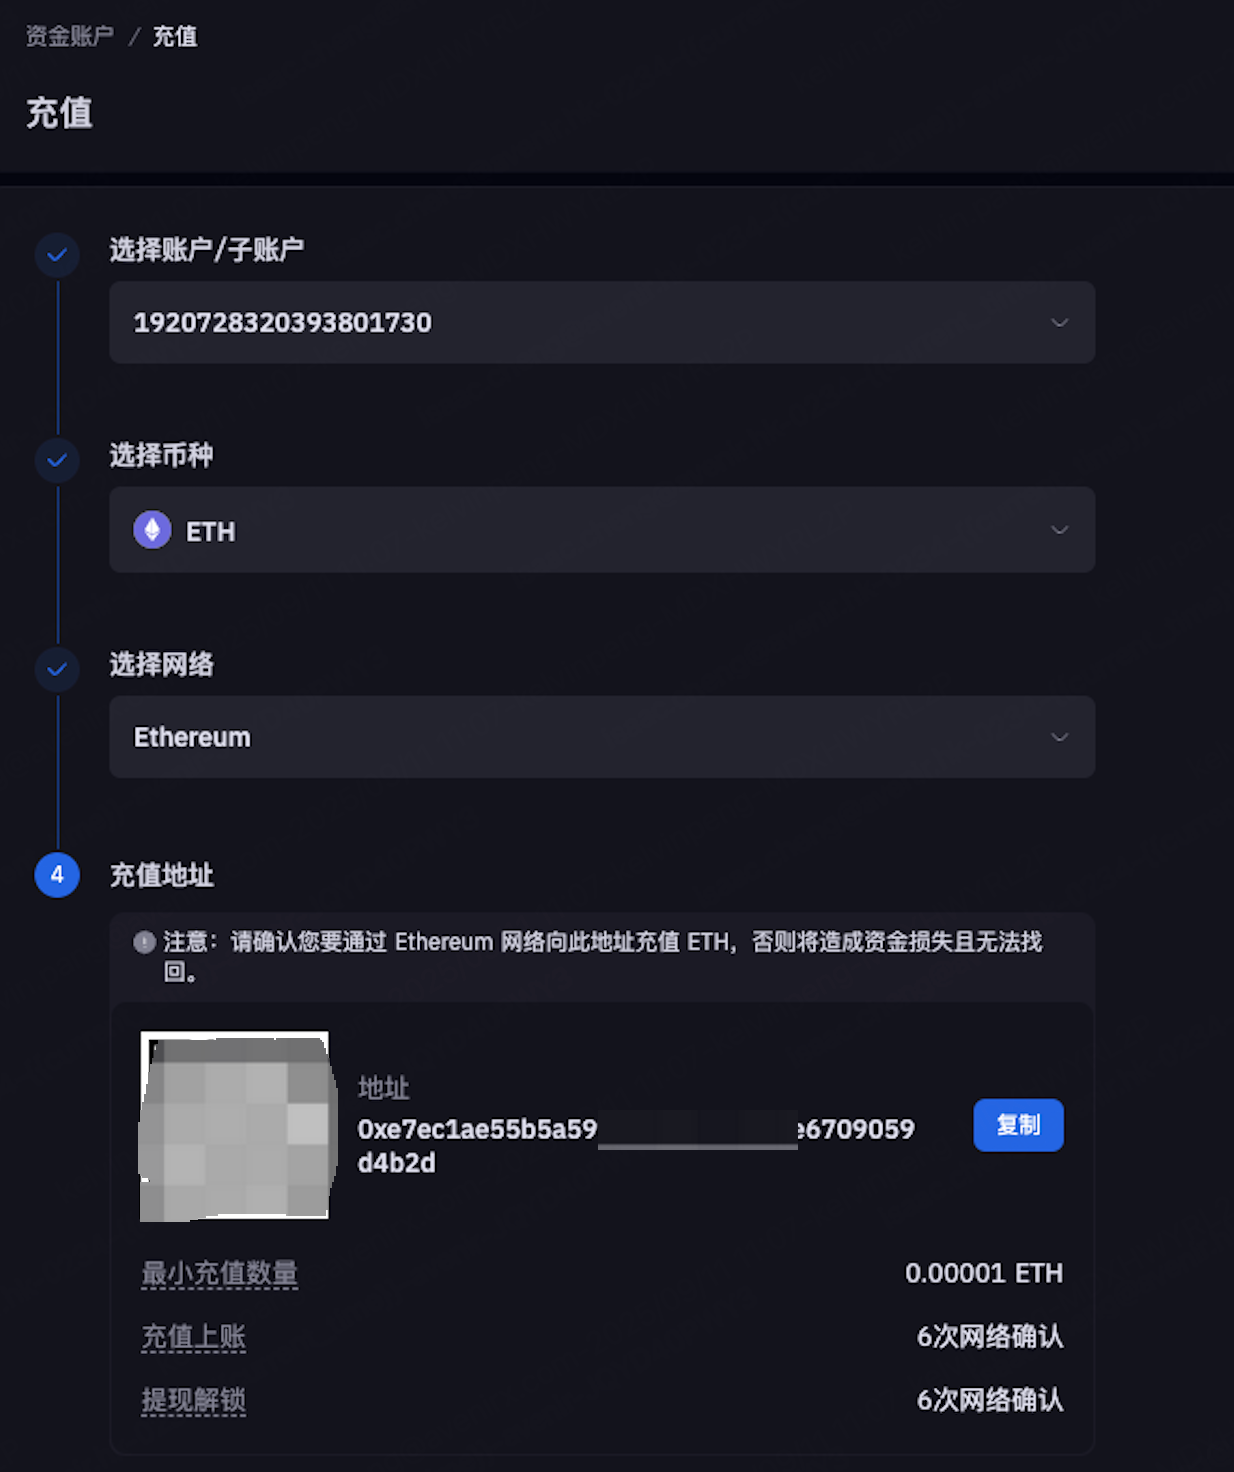Viewport: 1234px width, 1472px height.
Task: Open the Ethereum network dropdown
Action: point(602,737)
